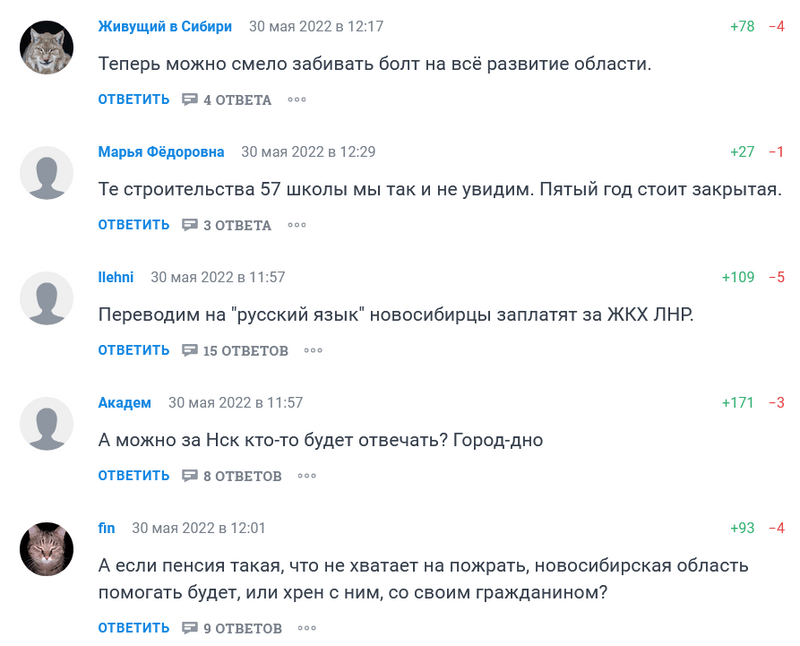This screenshot has height=646, width=800.
Task: Upvote Академ's comment with +171
Action: [738, 402]
